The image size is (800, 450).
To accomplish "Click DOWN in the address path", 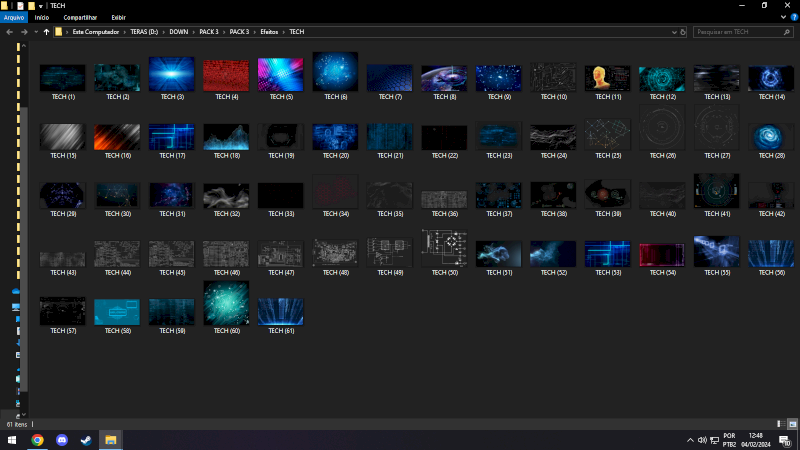I will click(x=178, y=32).
